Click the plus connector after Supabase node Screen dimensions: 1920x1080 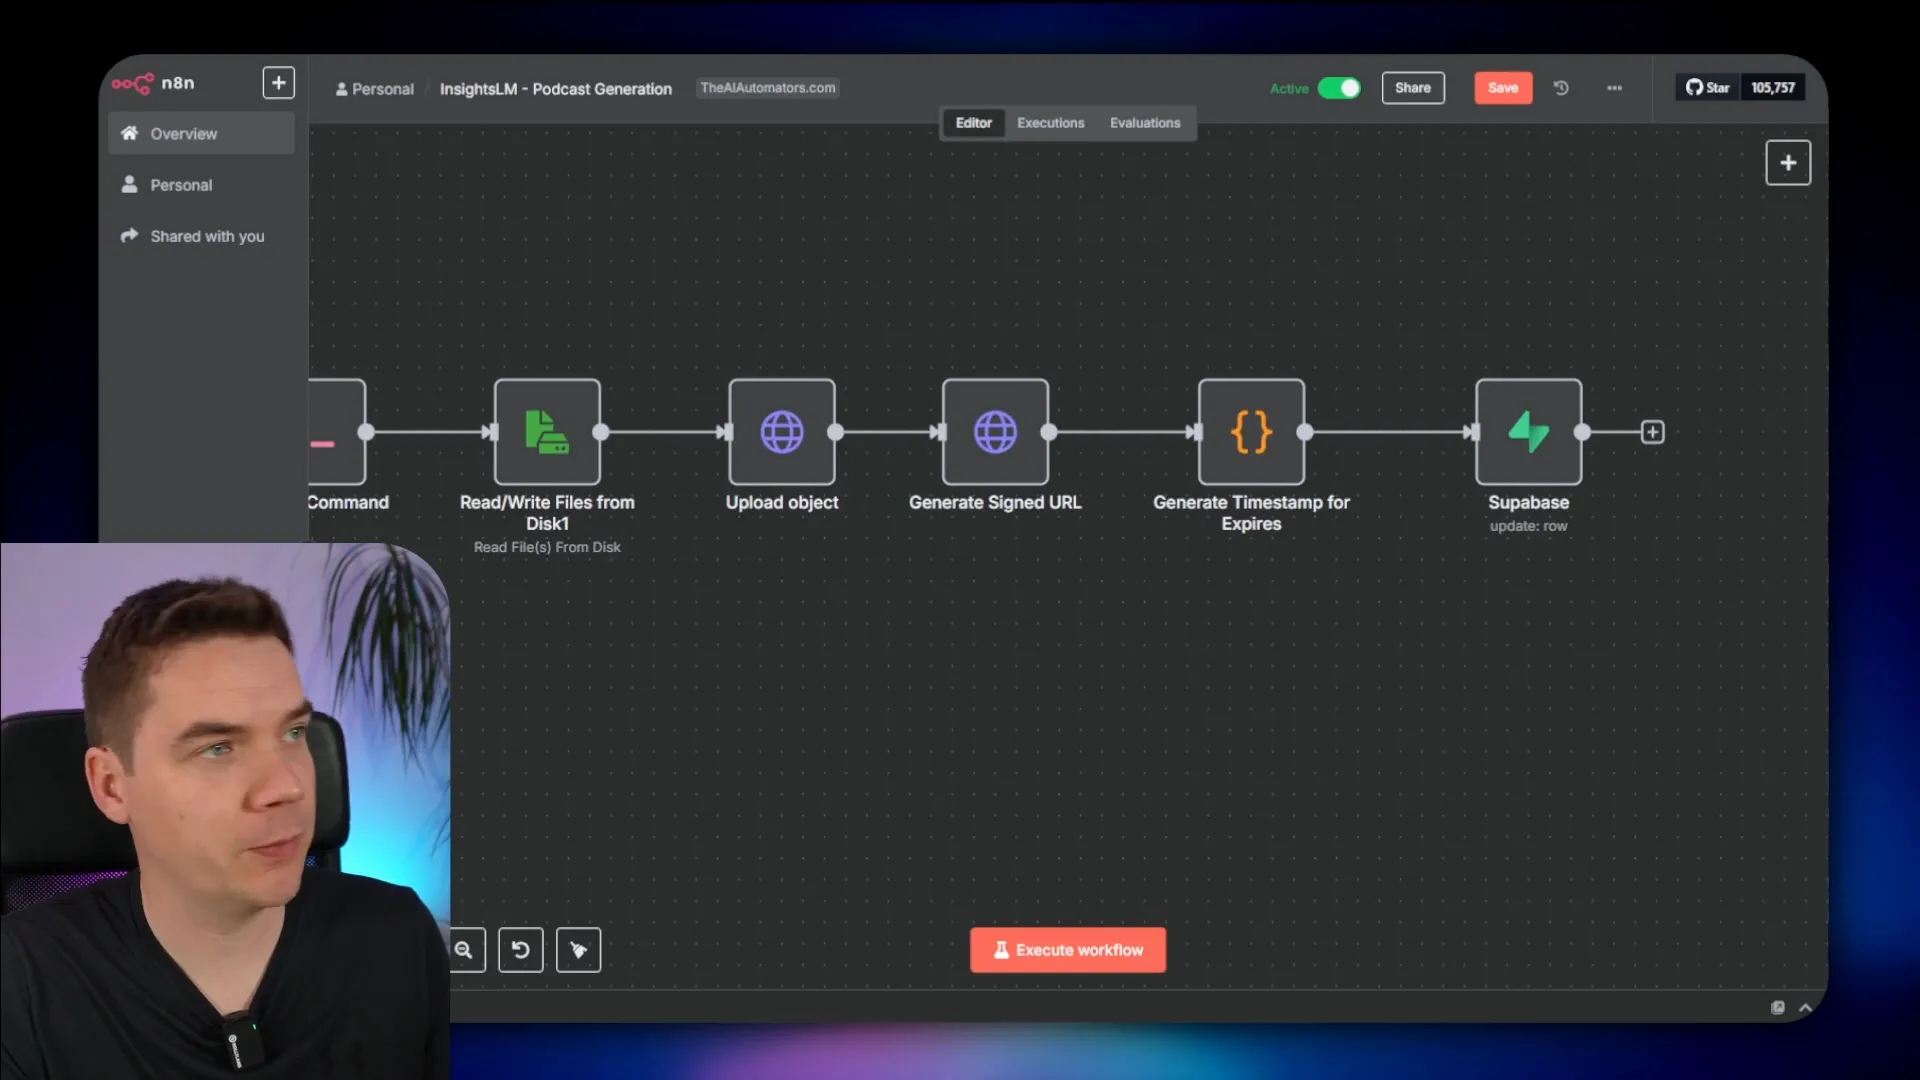pyautogui.click(x=1652, y=432)
